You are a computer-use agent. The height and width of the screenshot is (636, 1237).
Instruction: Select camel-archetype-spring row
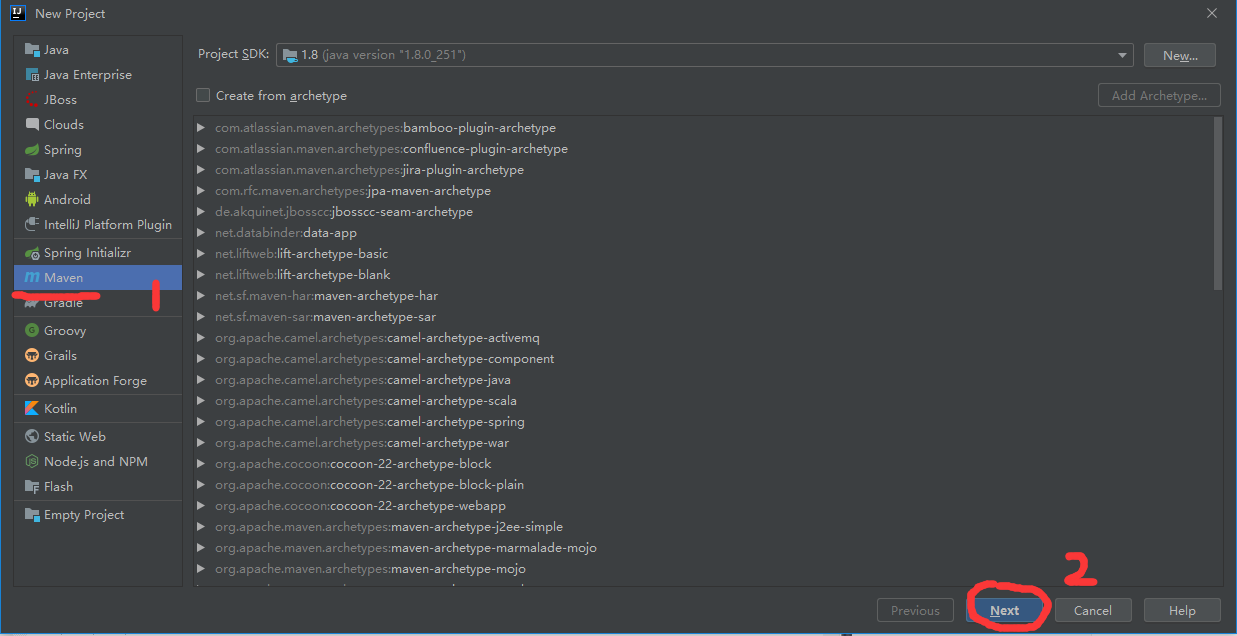pyautogui.click(x=702, y=422)
